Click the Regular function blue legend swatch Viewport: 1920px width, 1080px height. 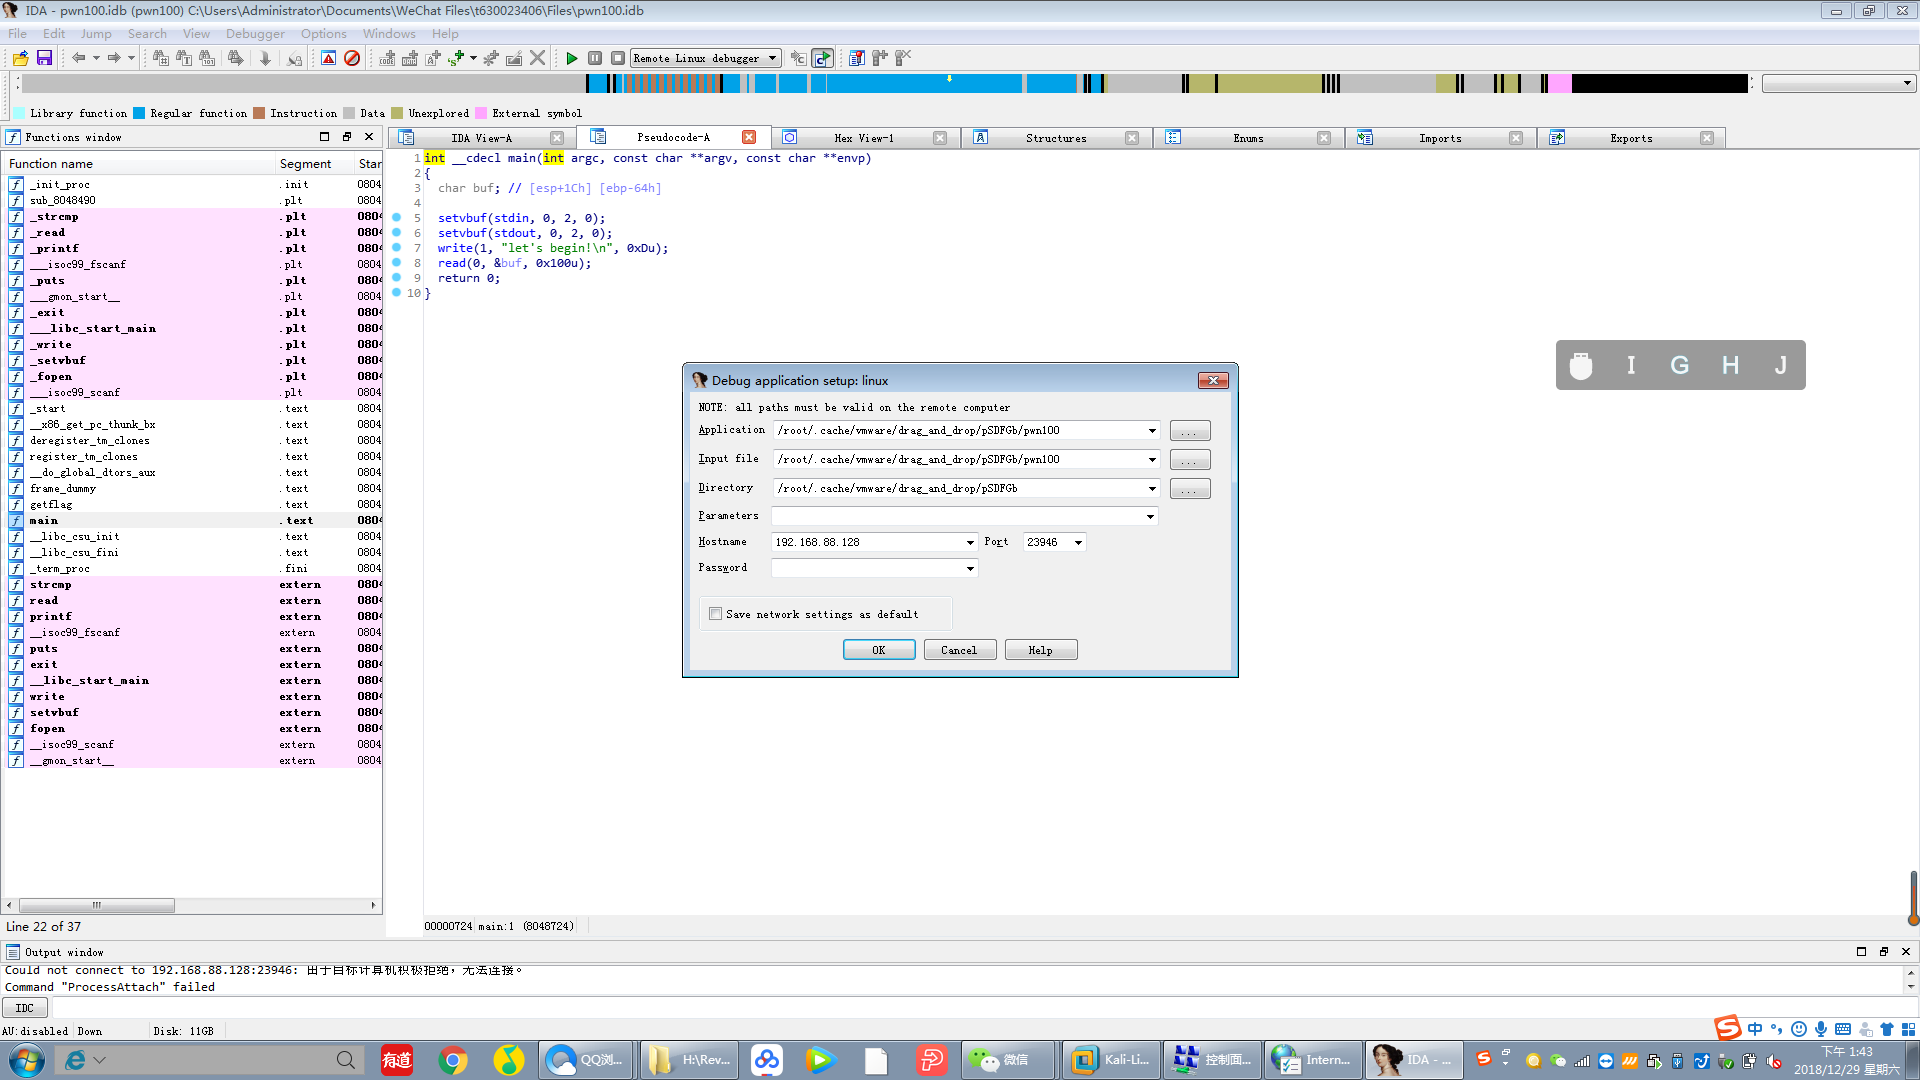(139, 113)
